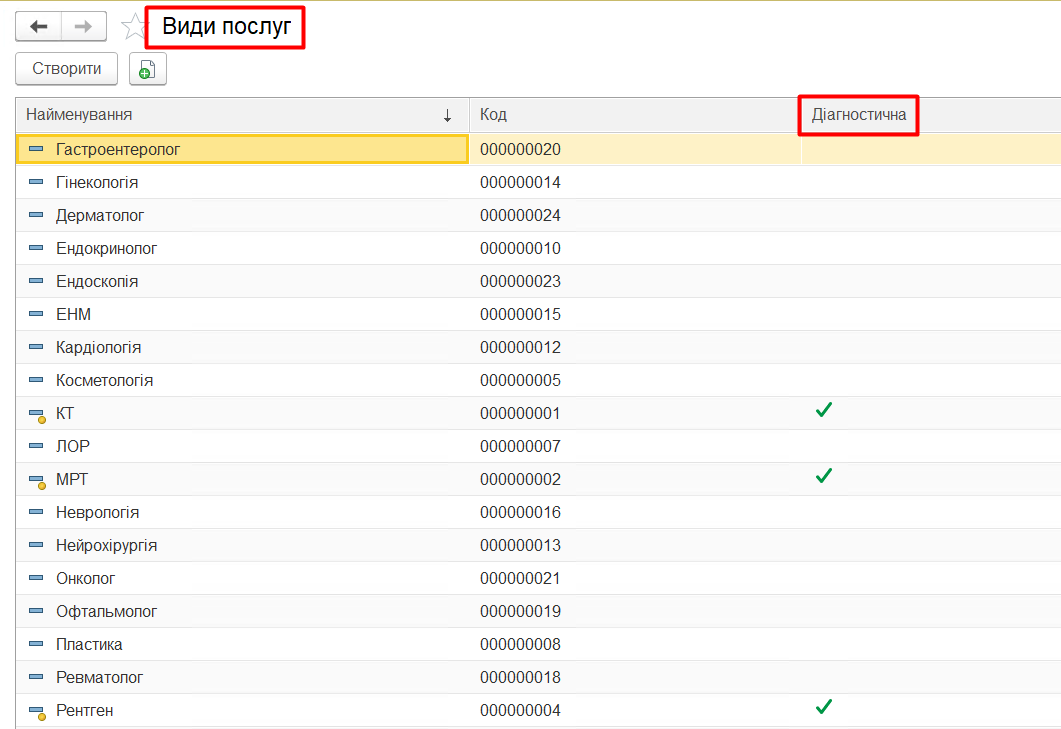Sort by the Код column header
The image size is (1061, 729).
pos(494,115)
